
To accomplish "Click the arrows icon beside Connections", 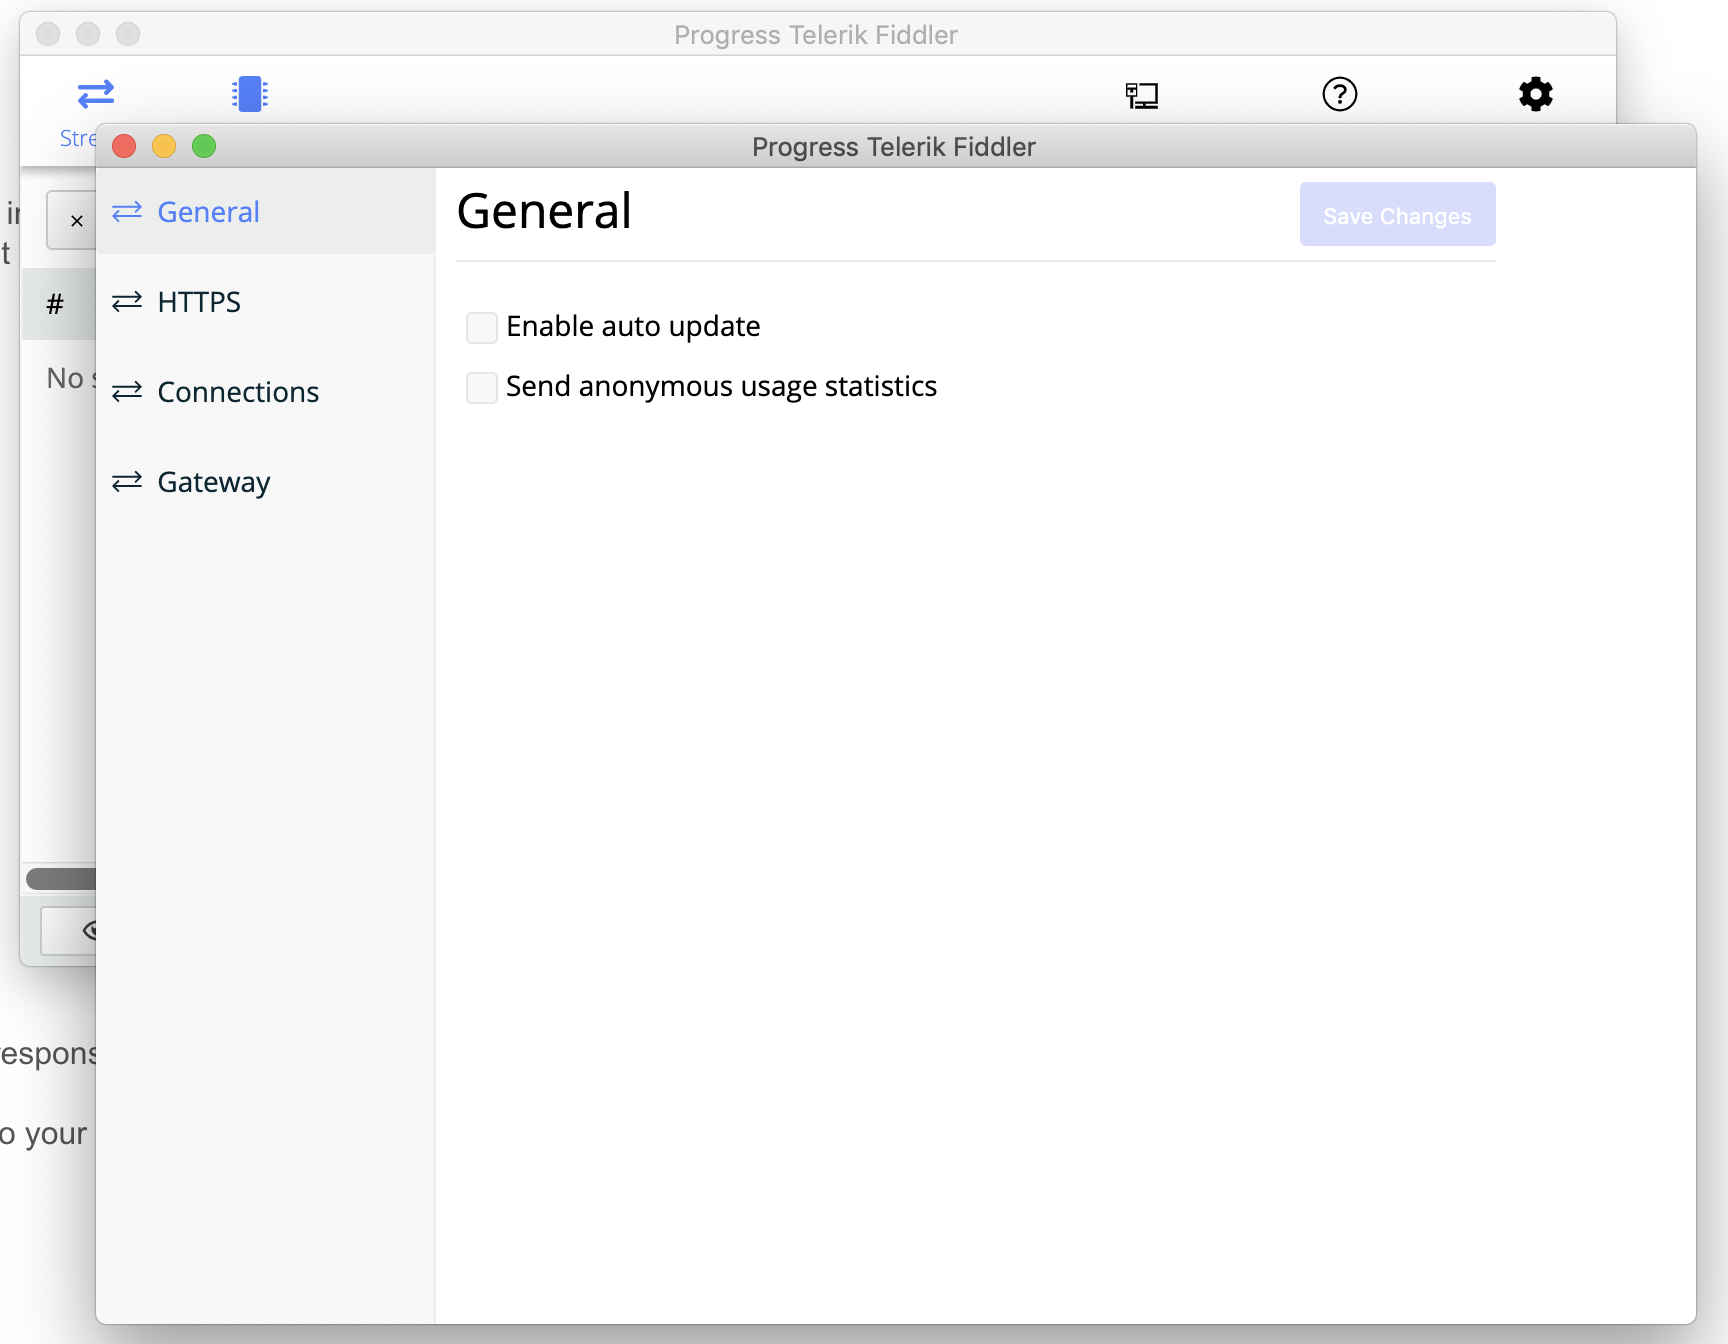I will [x=127, y=392].
